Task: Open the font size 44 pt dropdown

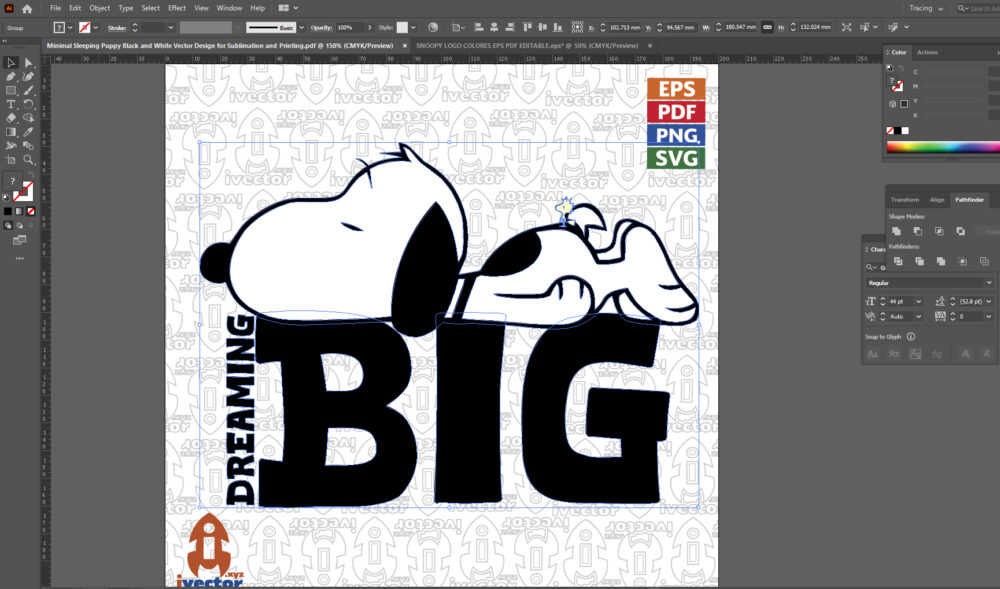Action: pos(919,301)
